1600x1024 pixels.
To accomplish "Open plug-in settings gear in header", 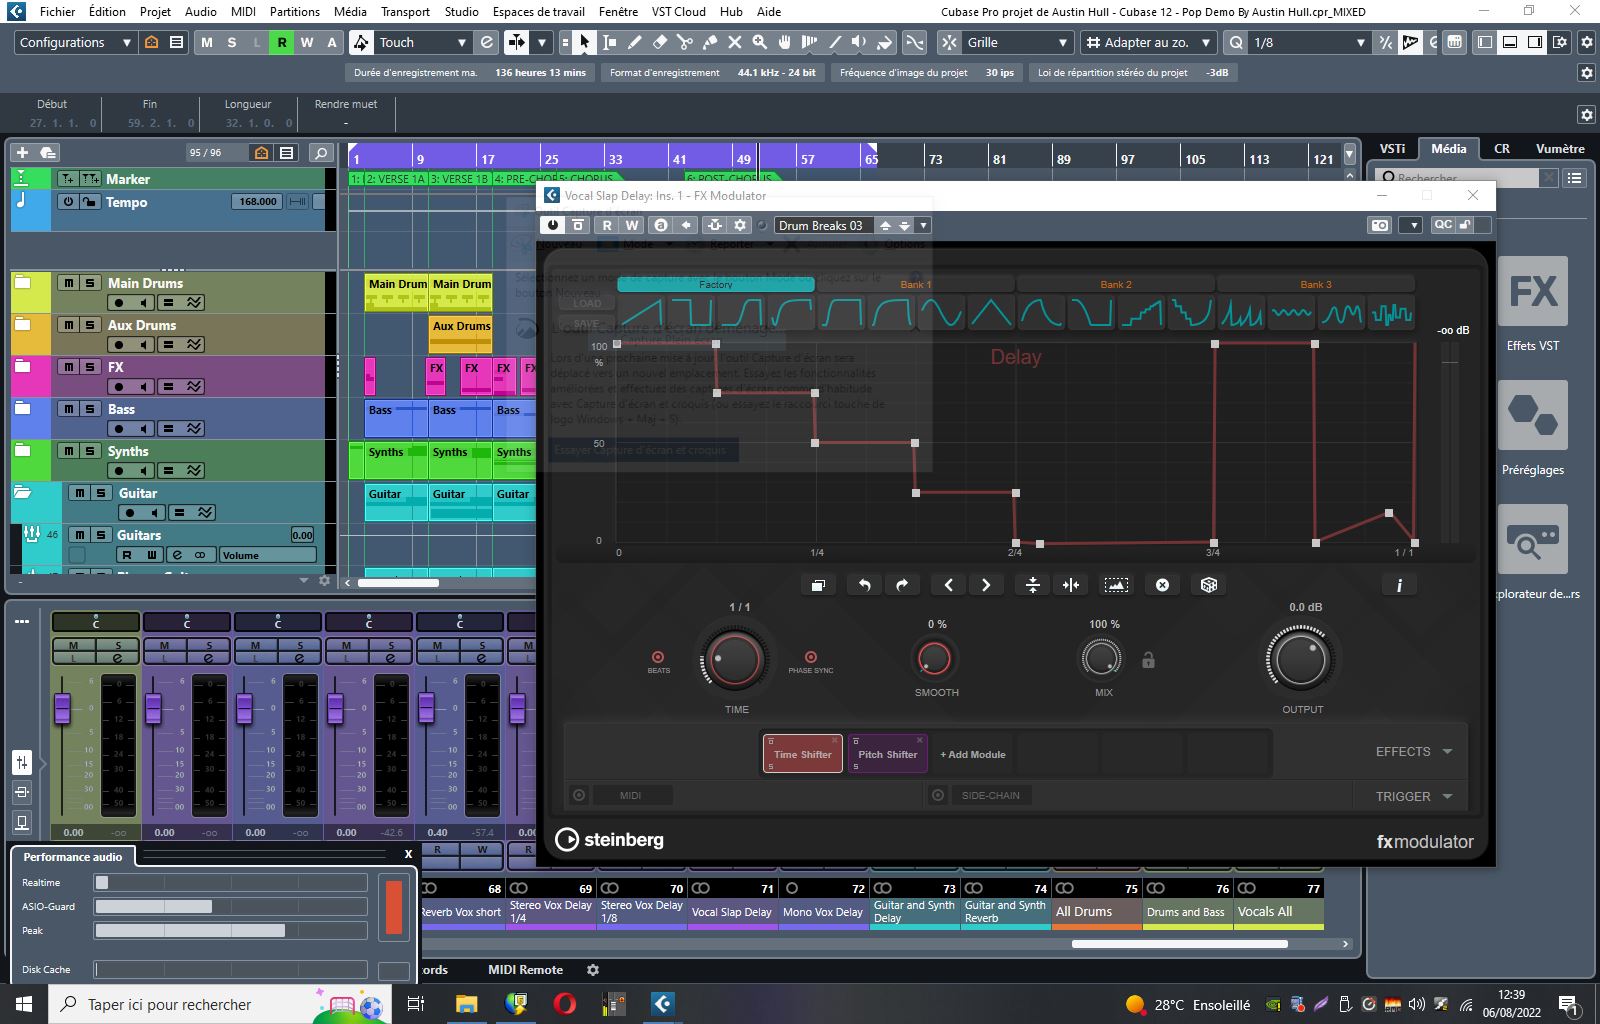I will [740, 225].
